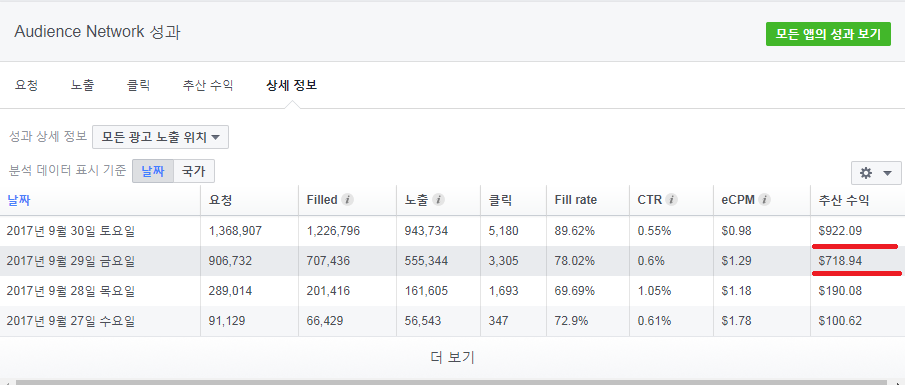The image size is (905, 385).
Task: Open the 추산 수익 tab
Action: [x=208, y=85]
